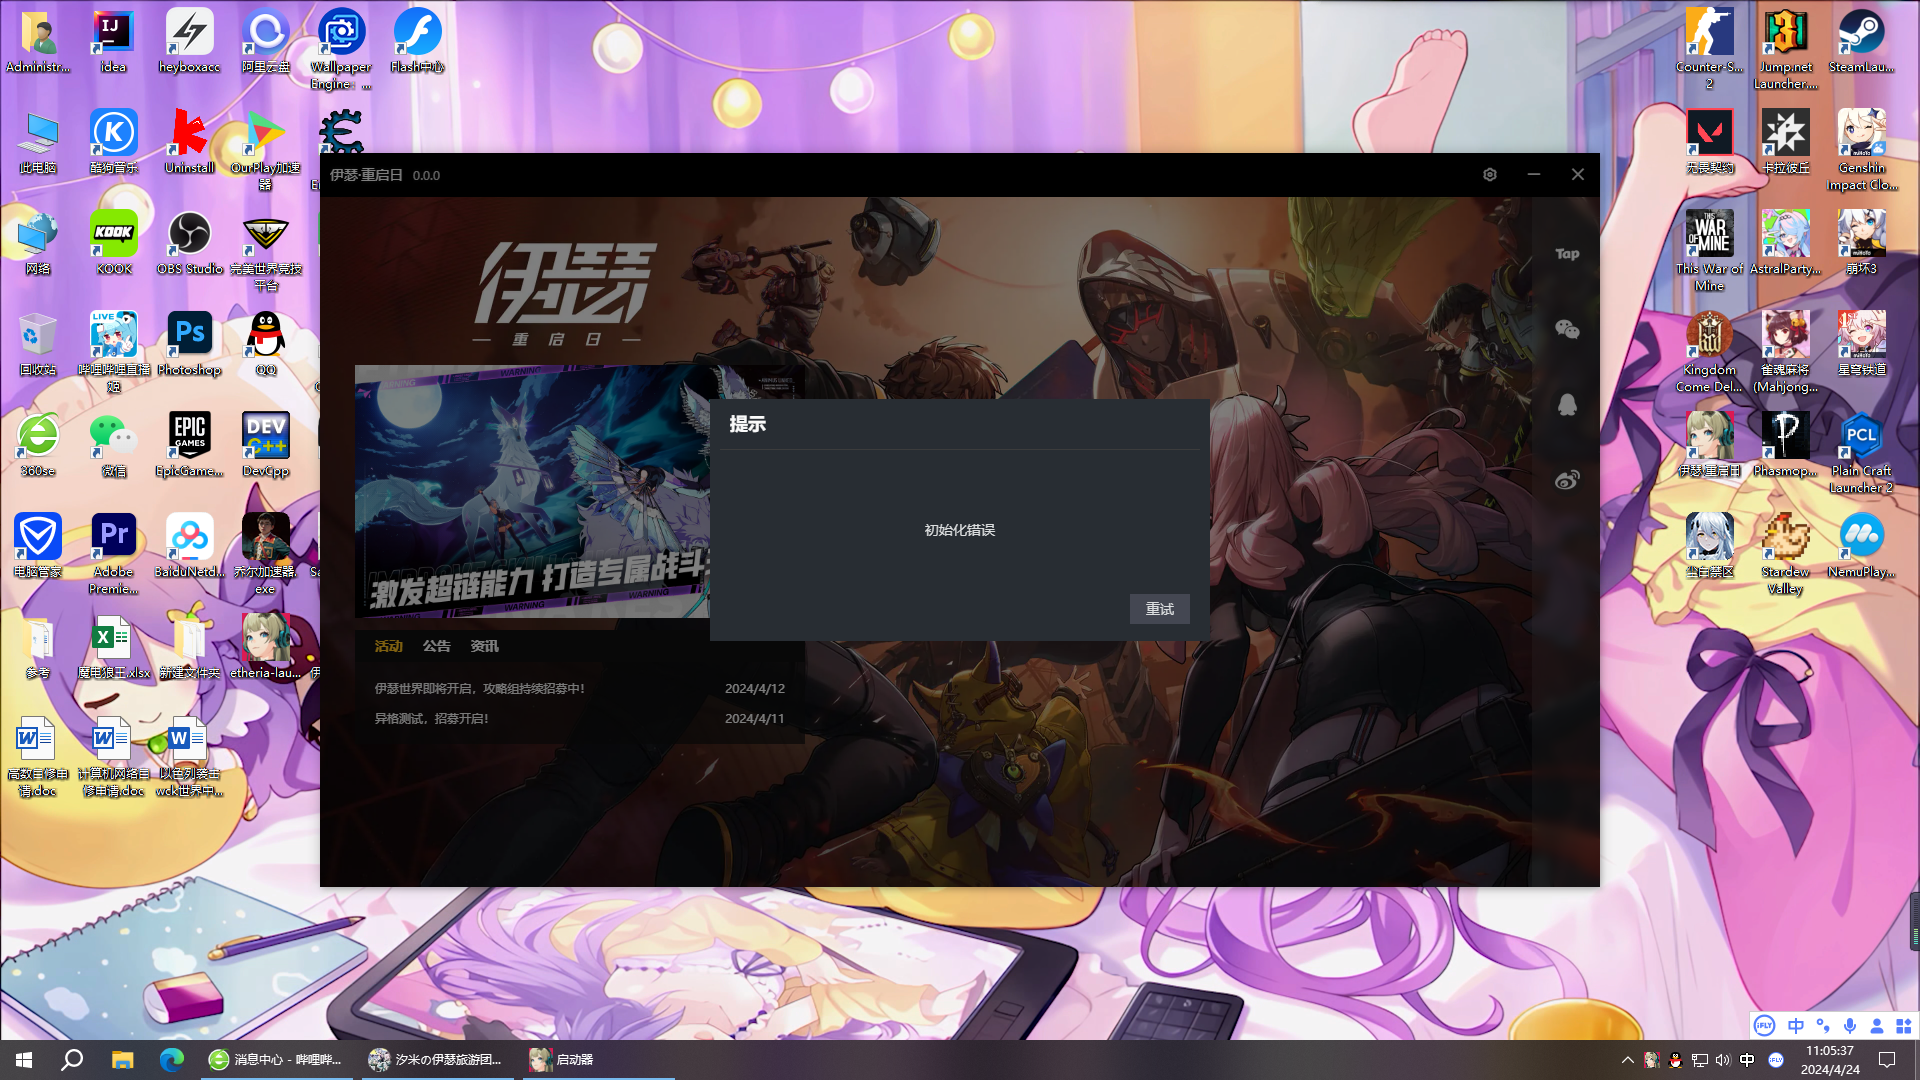Open the Windows Start menu
This screenshot has height=1080, width=1920.
[24, 1060]
